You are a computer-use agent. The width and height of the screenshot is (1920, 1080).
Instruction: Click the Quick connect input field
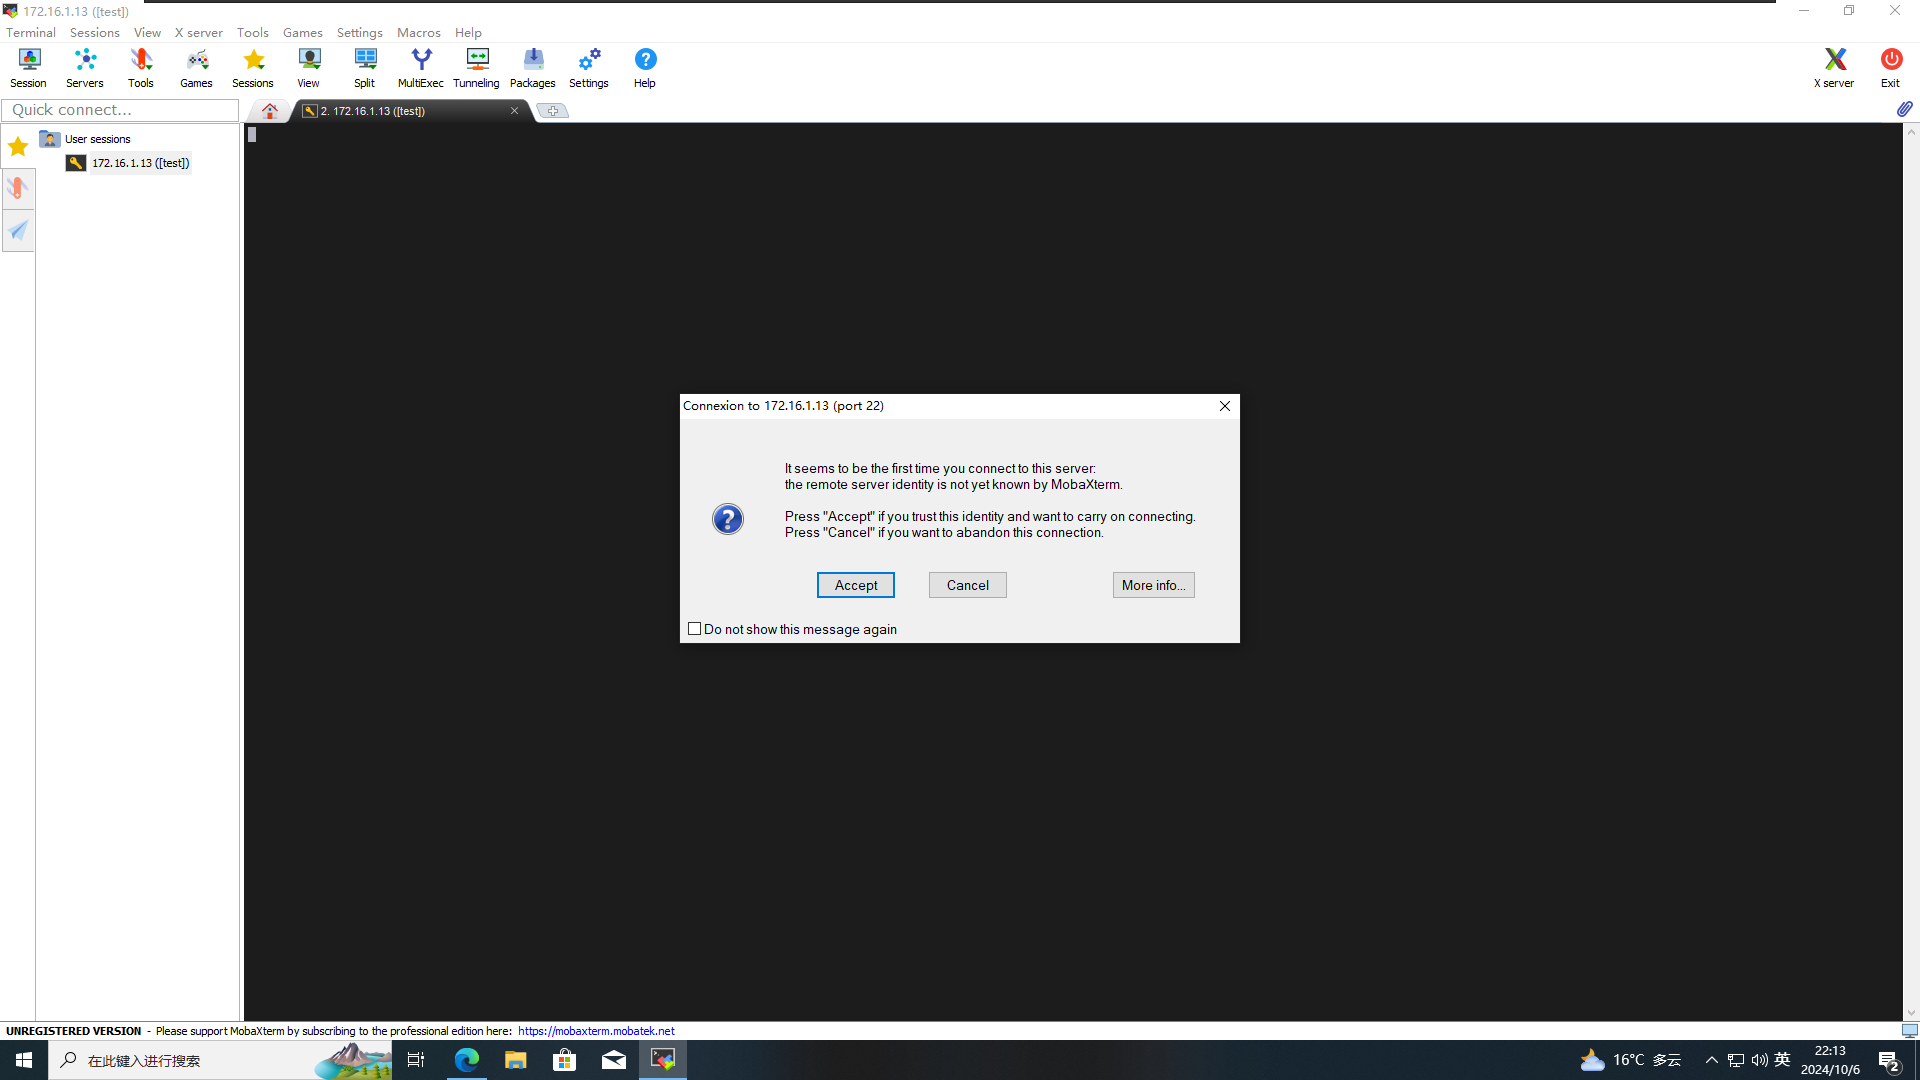[120, 110]
